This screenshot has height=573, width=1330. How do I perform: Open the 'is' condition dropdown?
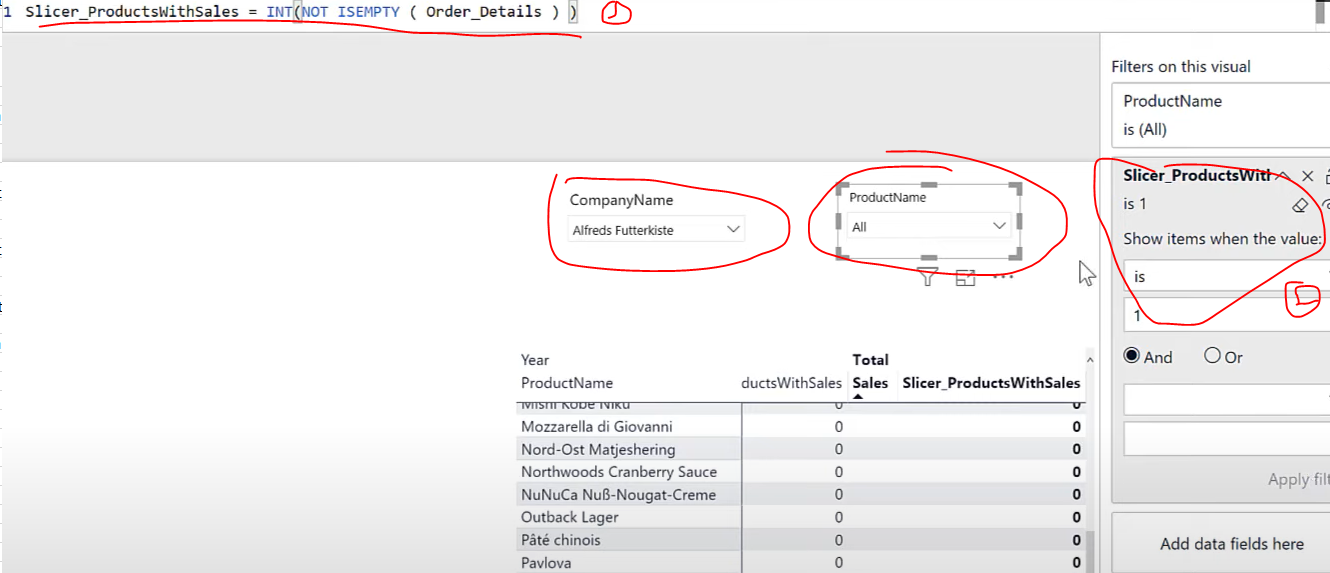tap(1227, 276)
